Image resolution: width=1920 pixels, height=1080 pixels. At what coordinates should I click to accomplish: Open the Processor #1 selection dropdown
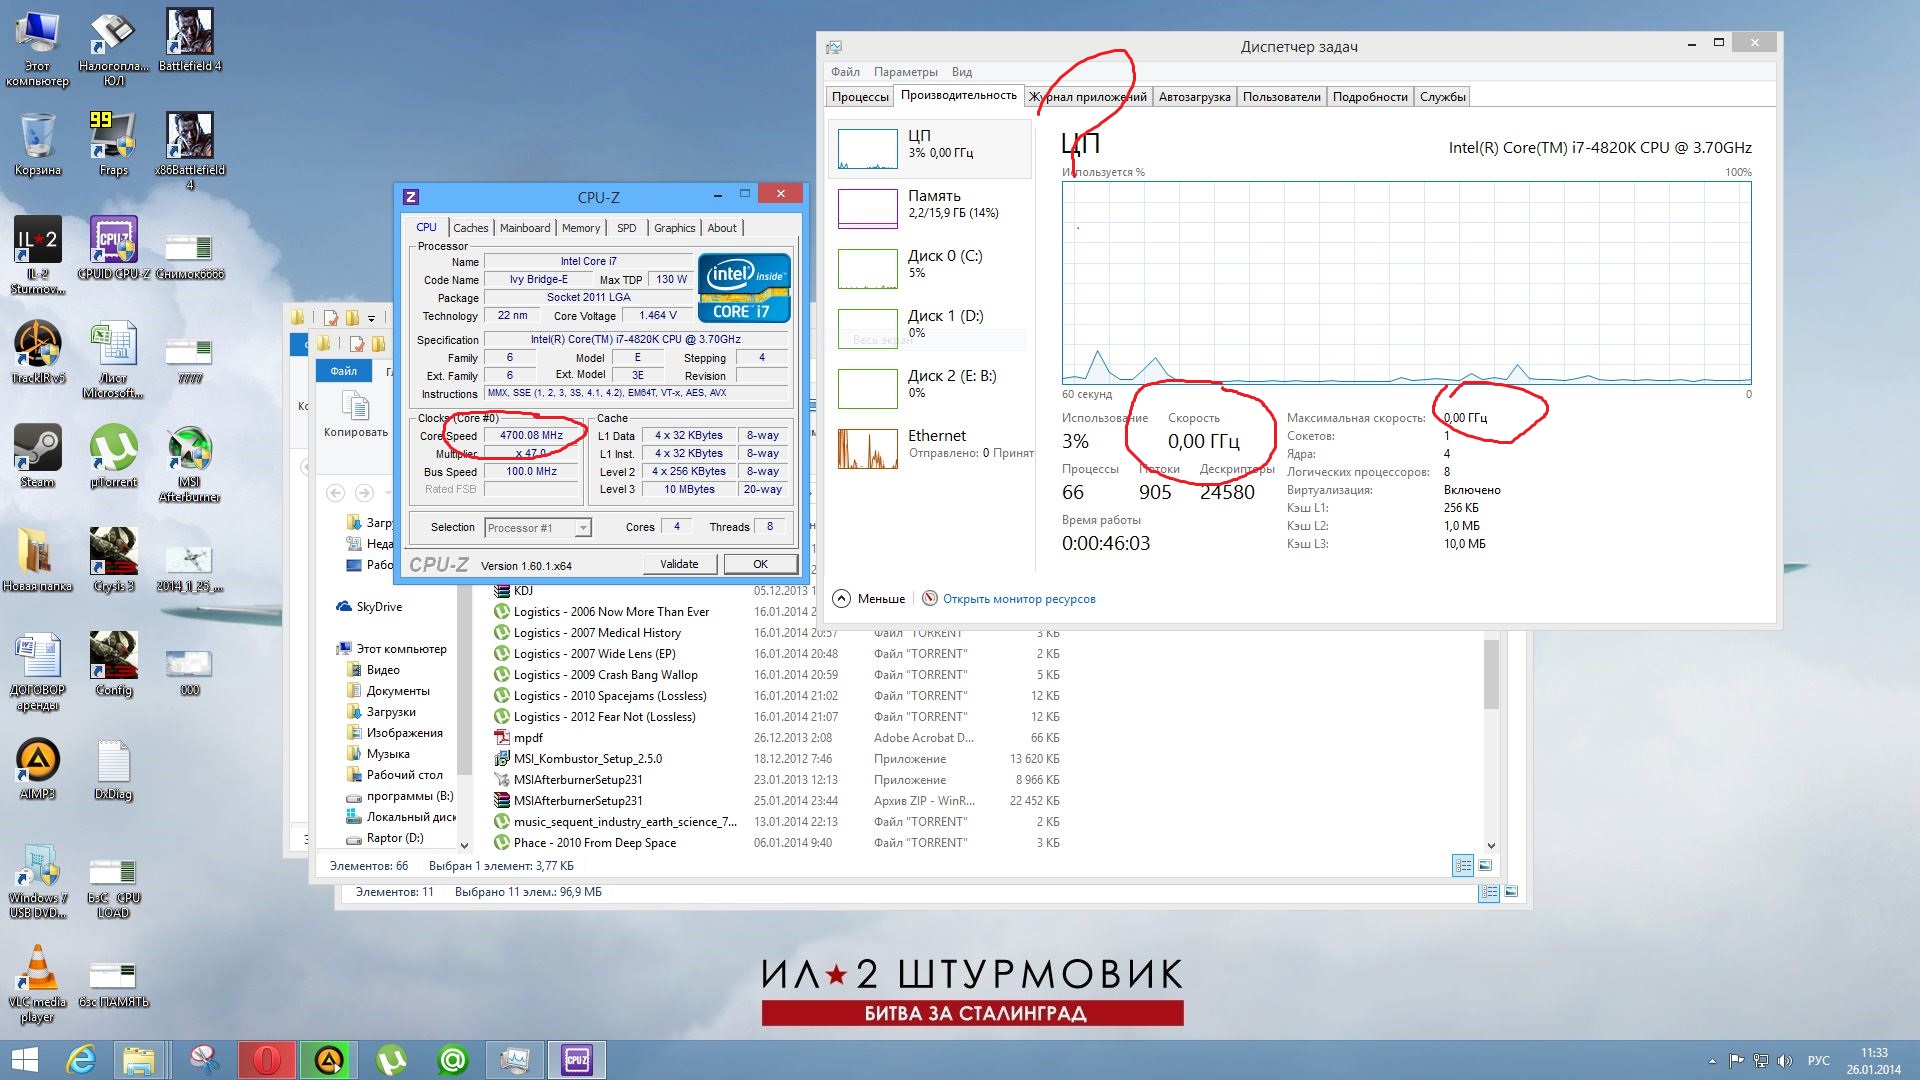click(x=582, y=528)
